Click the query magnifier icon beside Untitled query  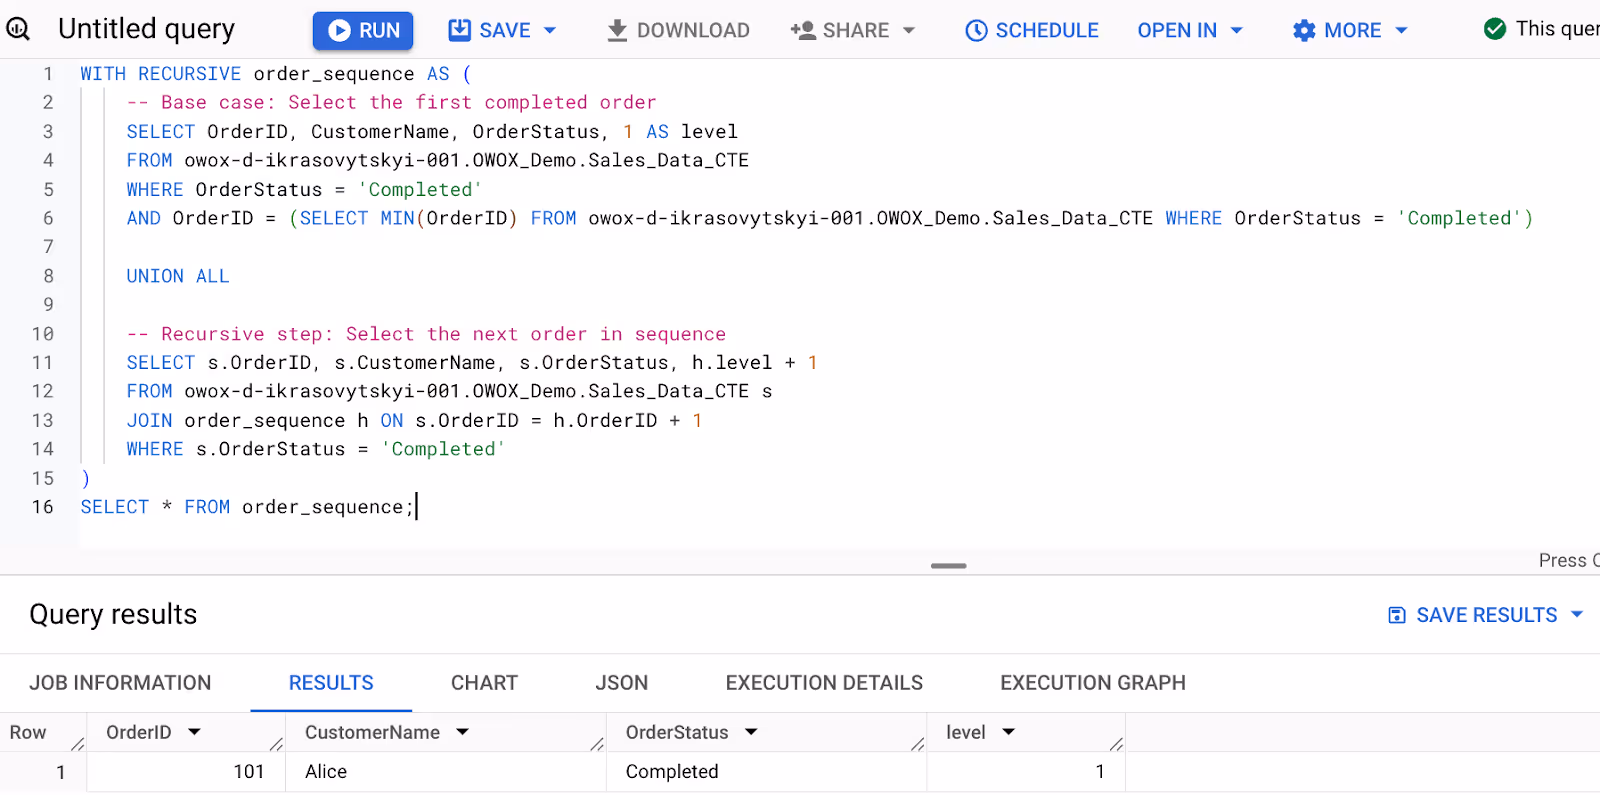(x=18, y=29)
